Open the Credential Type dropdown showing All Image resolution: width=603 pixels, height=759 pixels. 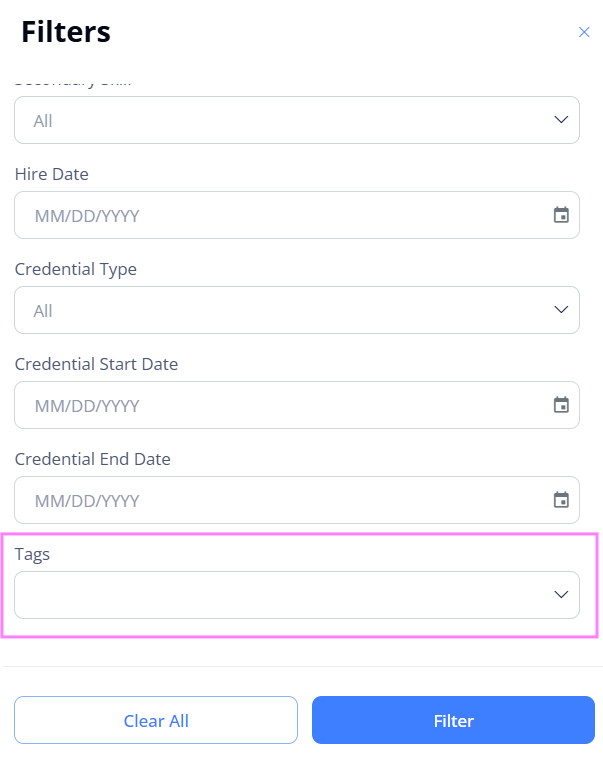pyautogui.click(x=297, y=310)
